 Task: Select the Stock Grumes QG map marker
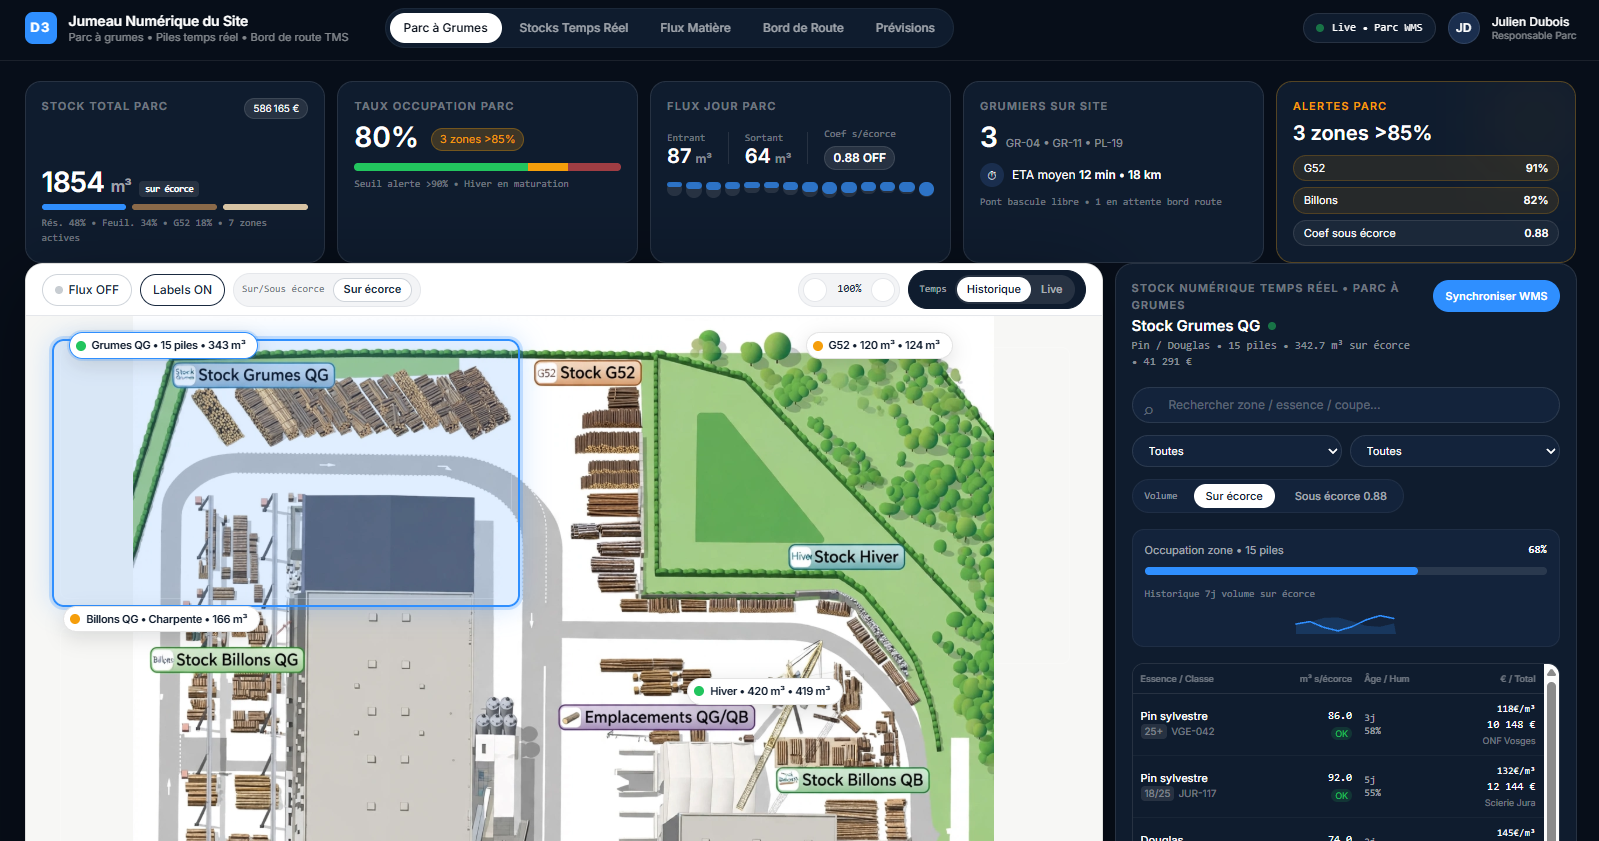click(x=253, y=375)
